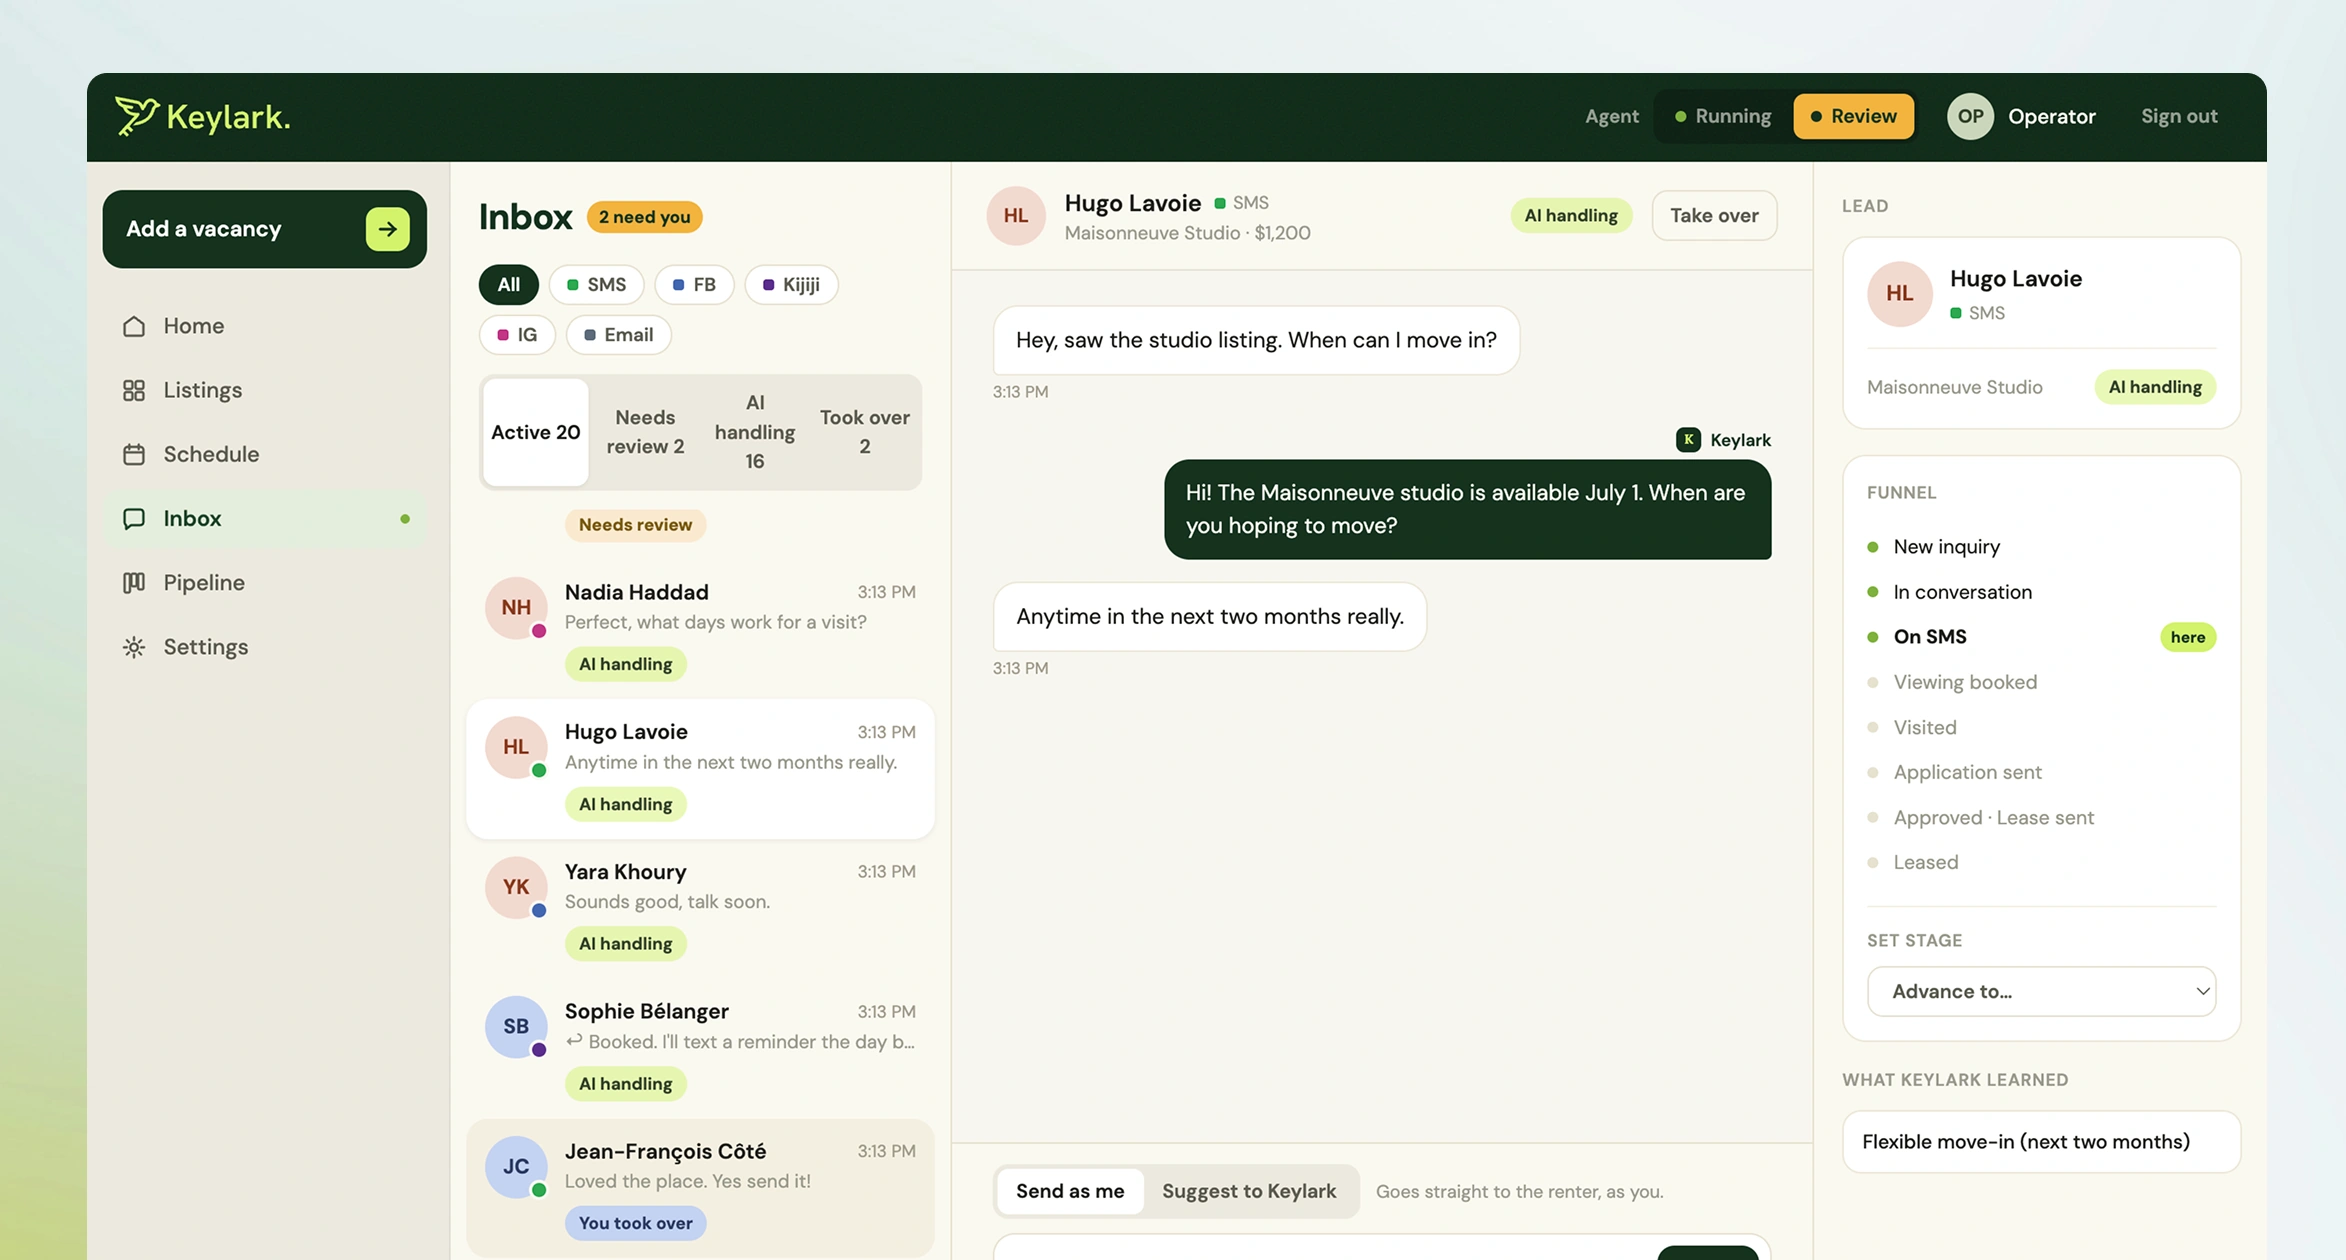Image resolution: width=2346 pixels, height=1260 pixels.
Task: Go to Listings in sidebar
Action: click(x=265, y=390)
